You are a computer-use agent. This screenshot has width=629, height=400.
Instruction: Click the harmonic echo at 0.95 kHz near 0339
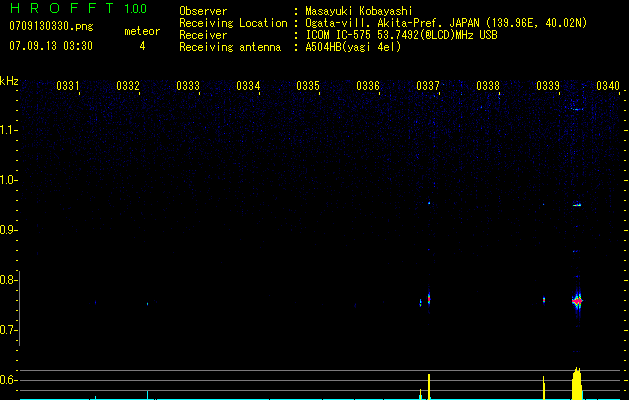coord(577,205)
